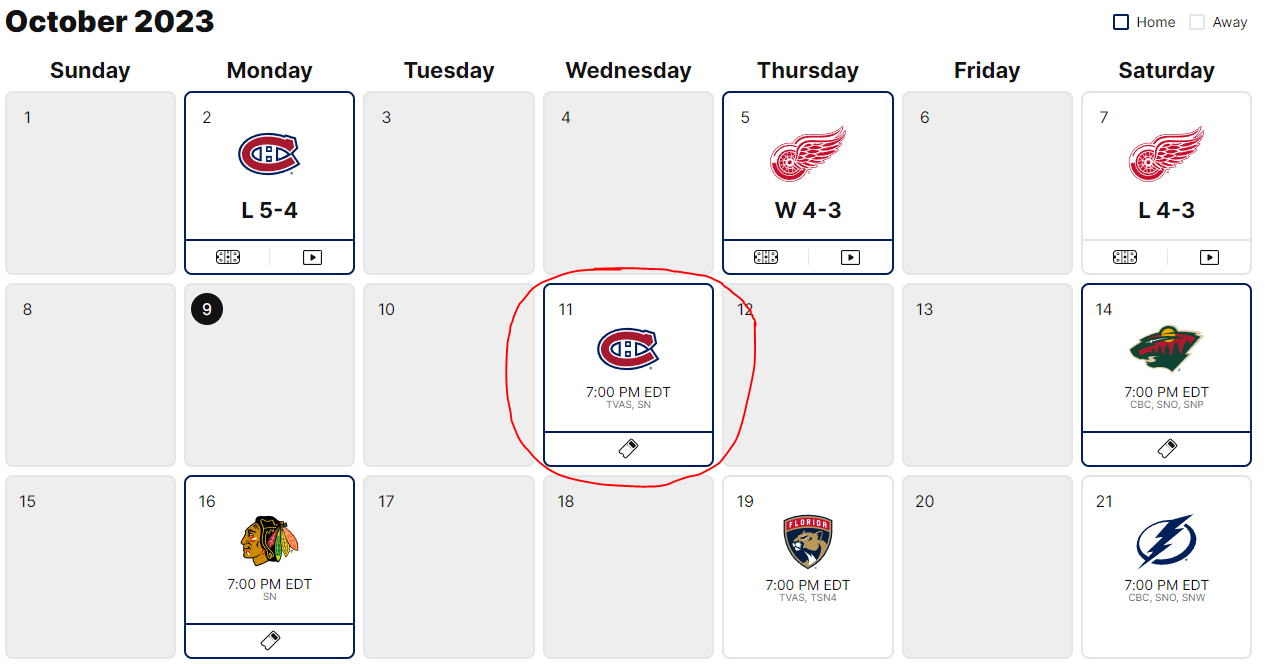1269x664 pixels.
Task: Play video for the October 7 L 4-3 game
Action: click(1209, 257)
